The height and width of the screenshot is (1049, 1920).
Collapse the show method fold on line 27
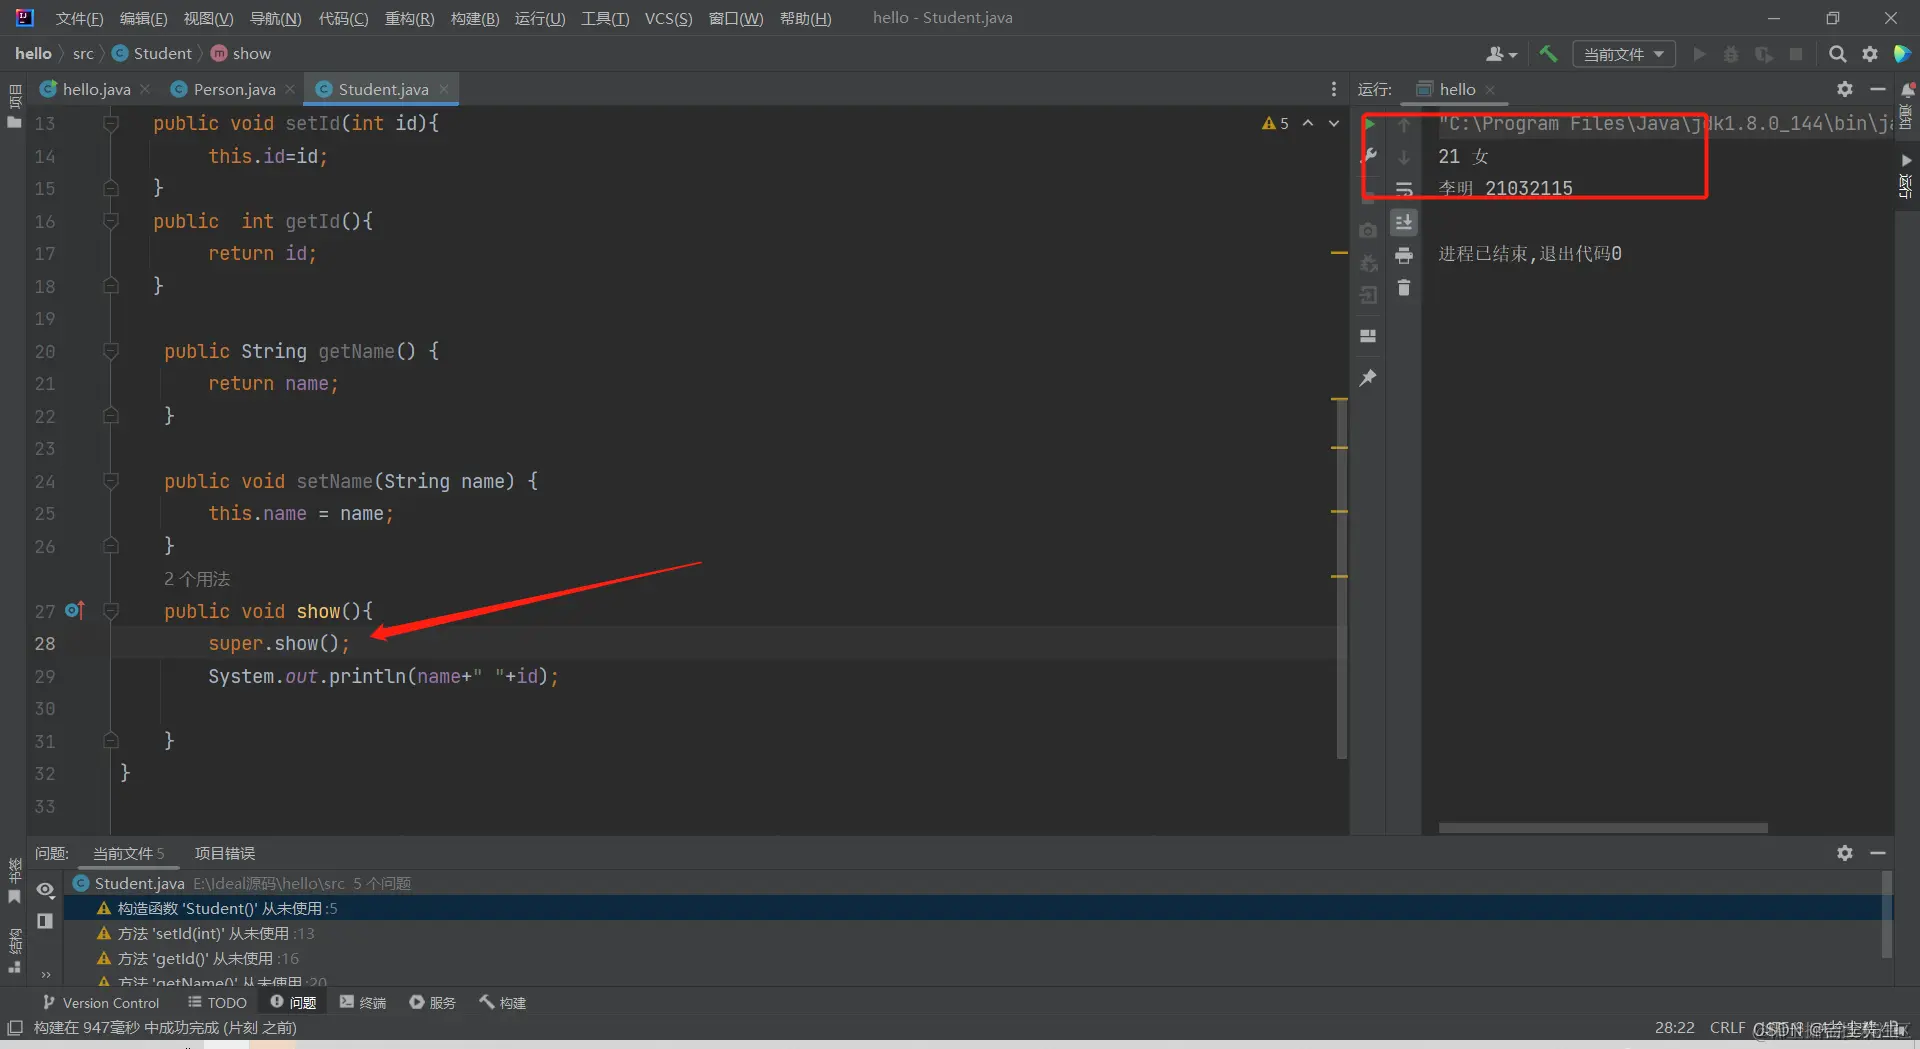[111, 611]
